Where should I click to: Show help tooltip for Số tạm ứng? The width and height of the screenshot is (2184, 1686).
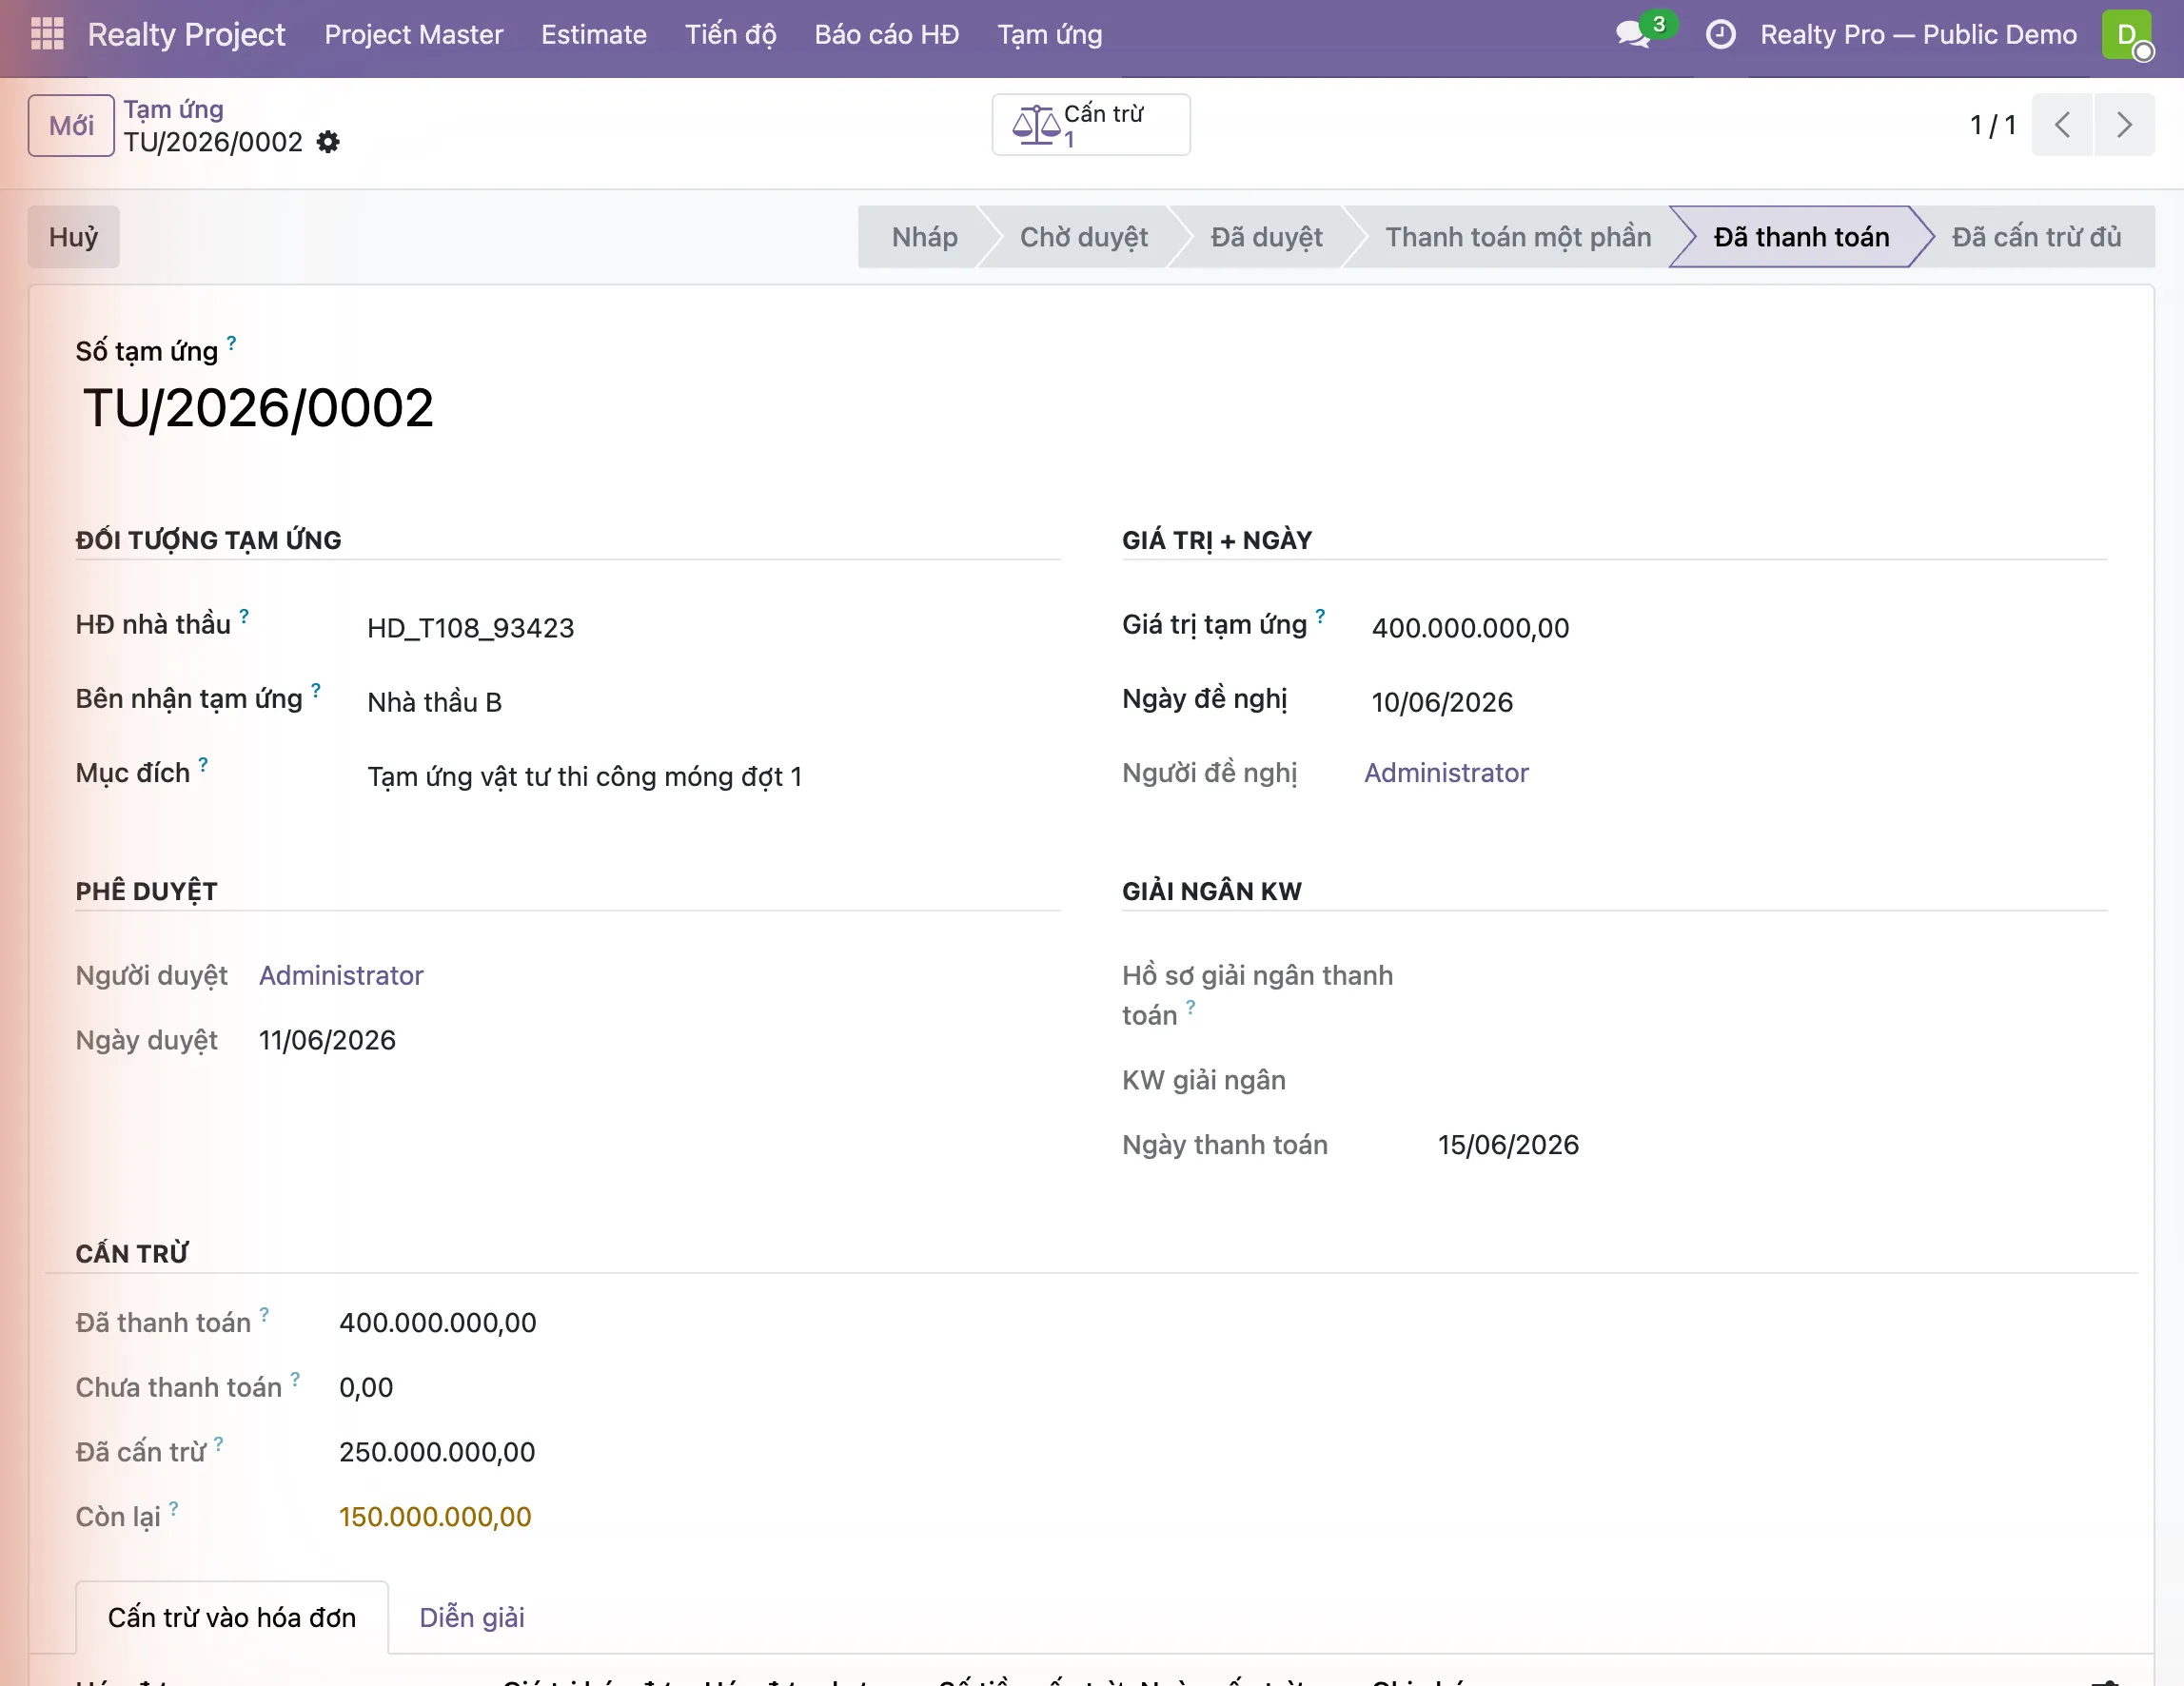tap(231, 343)
